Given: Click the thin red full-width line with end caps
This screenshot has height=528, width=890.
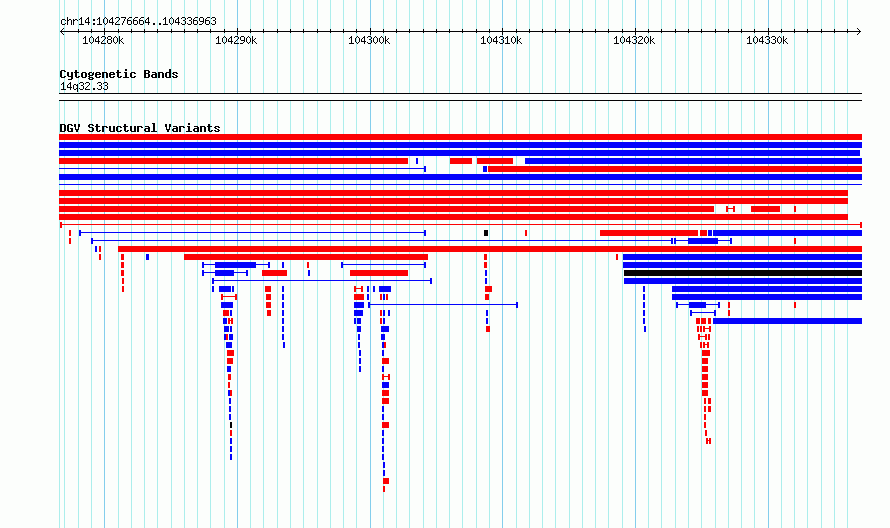Looking at the screenshot, I should [460, 225].
